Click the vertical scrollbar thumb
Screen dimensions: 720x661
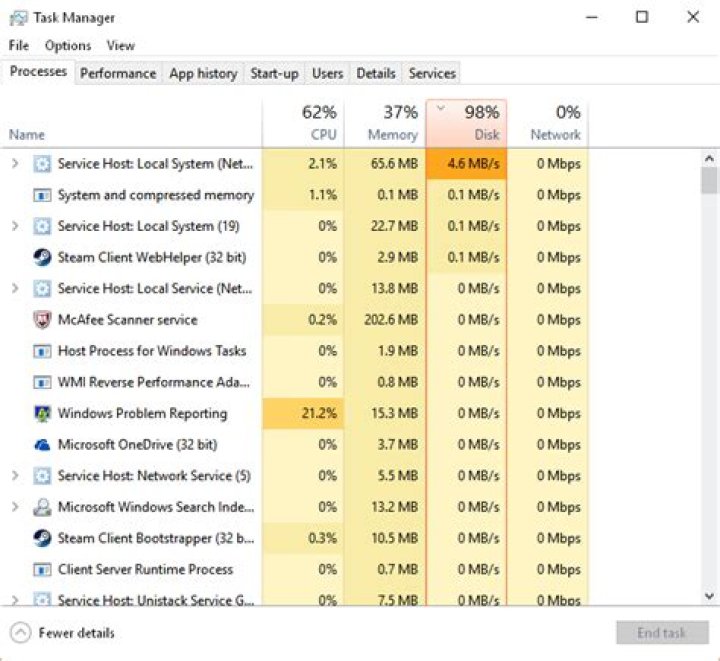point(709,180)
